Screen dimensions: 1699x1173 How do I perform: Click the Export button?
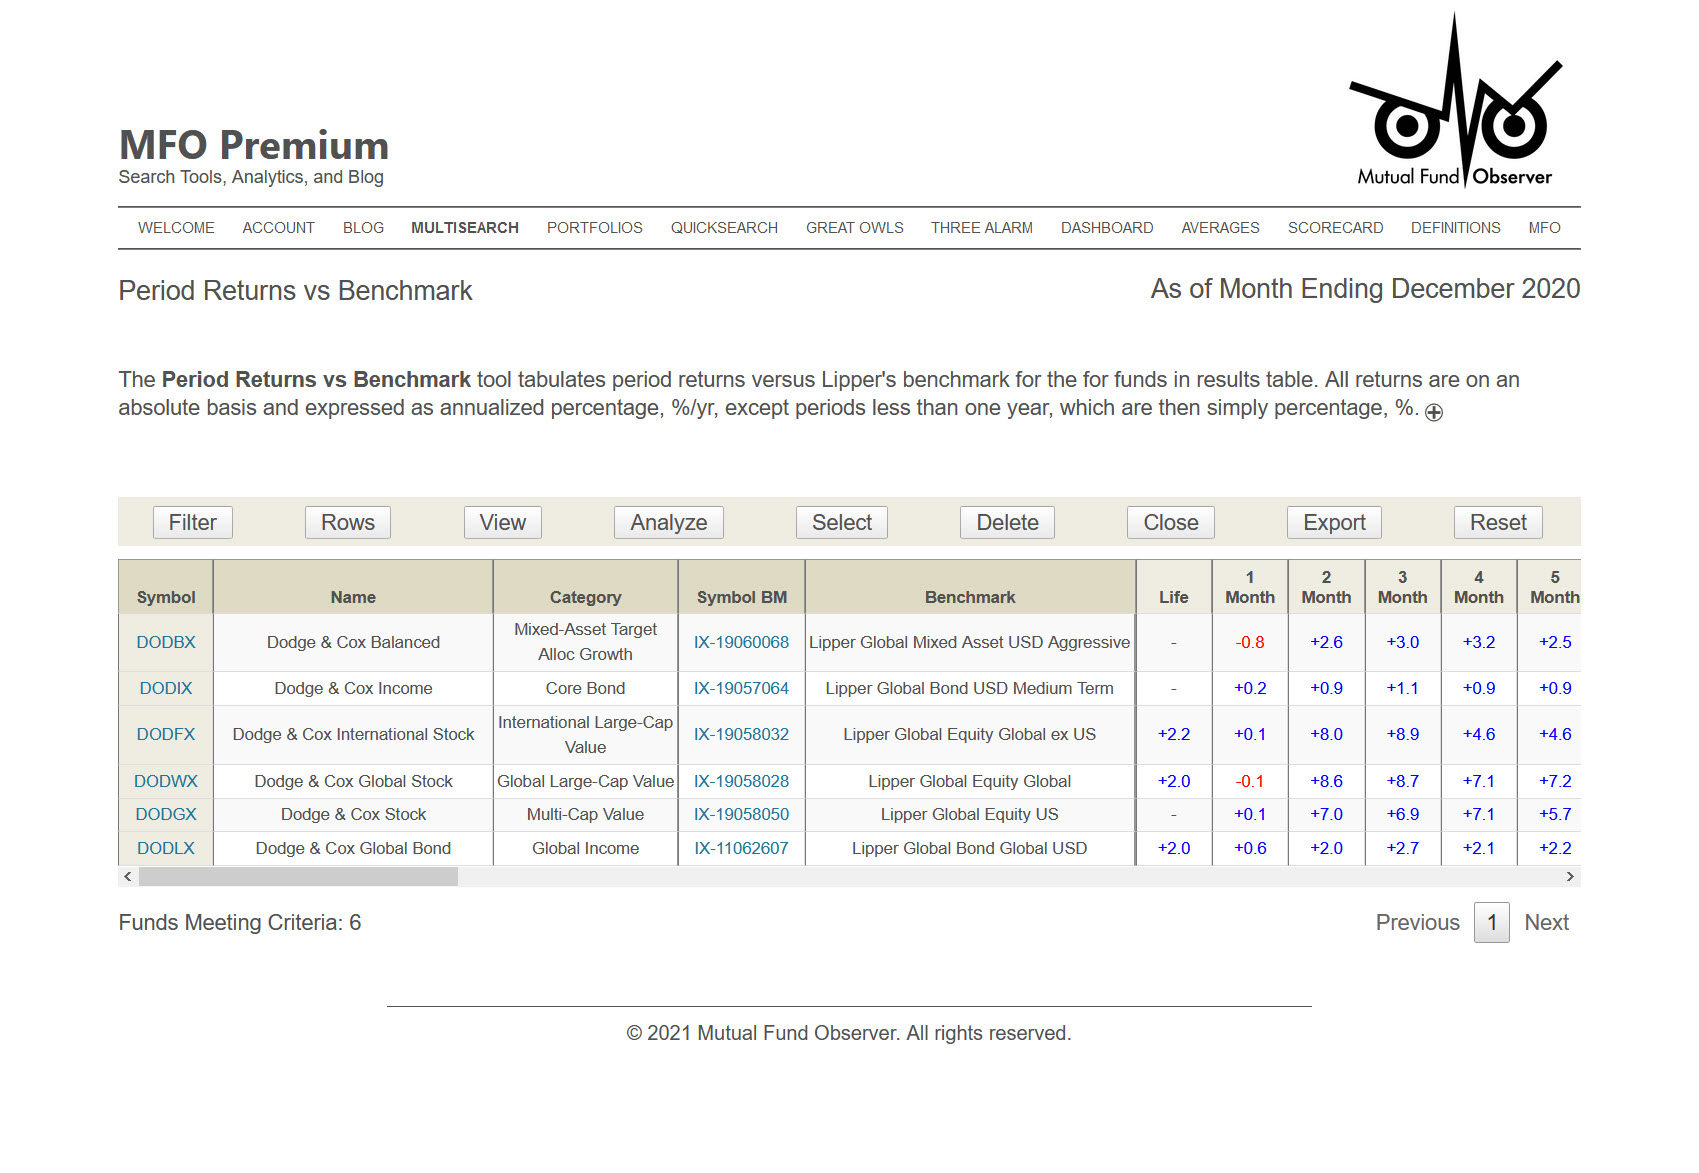pyautogui.click(x=1335, y=523)
